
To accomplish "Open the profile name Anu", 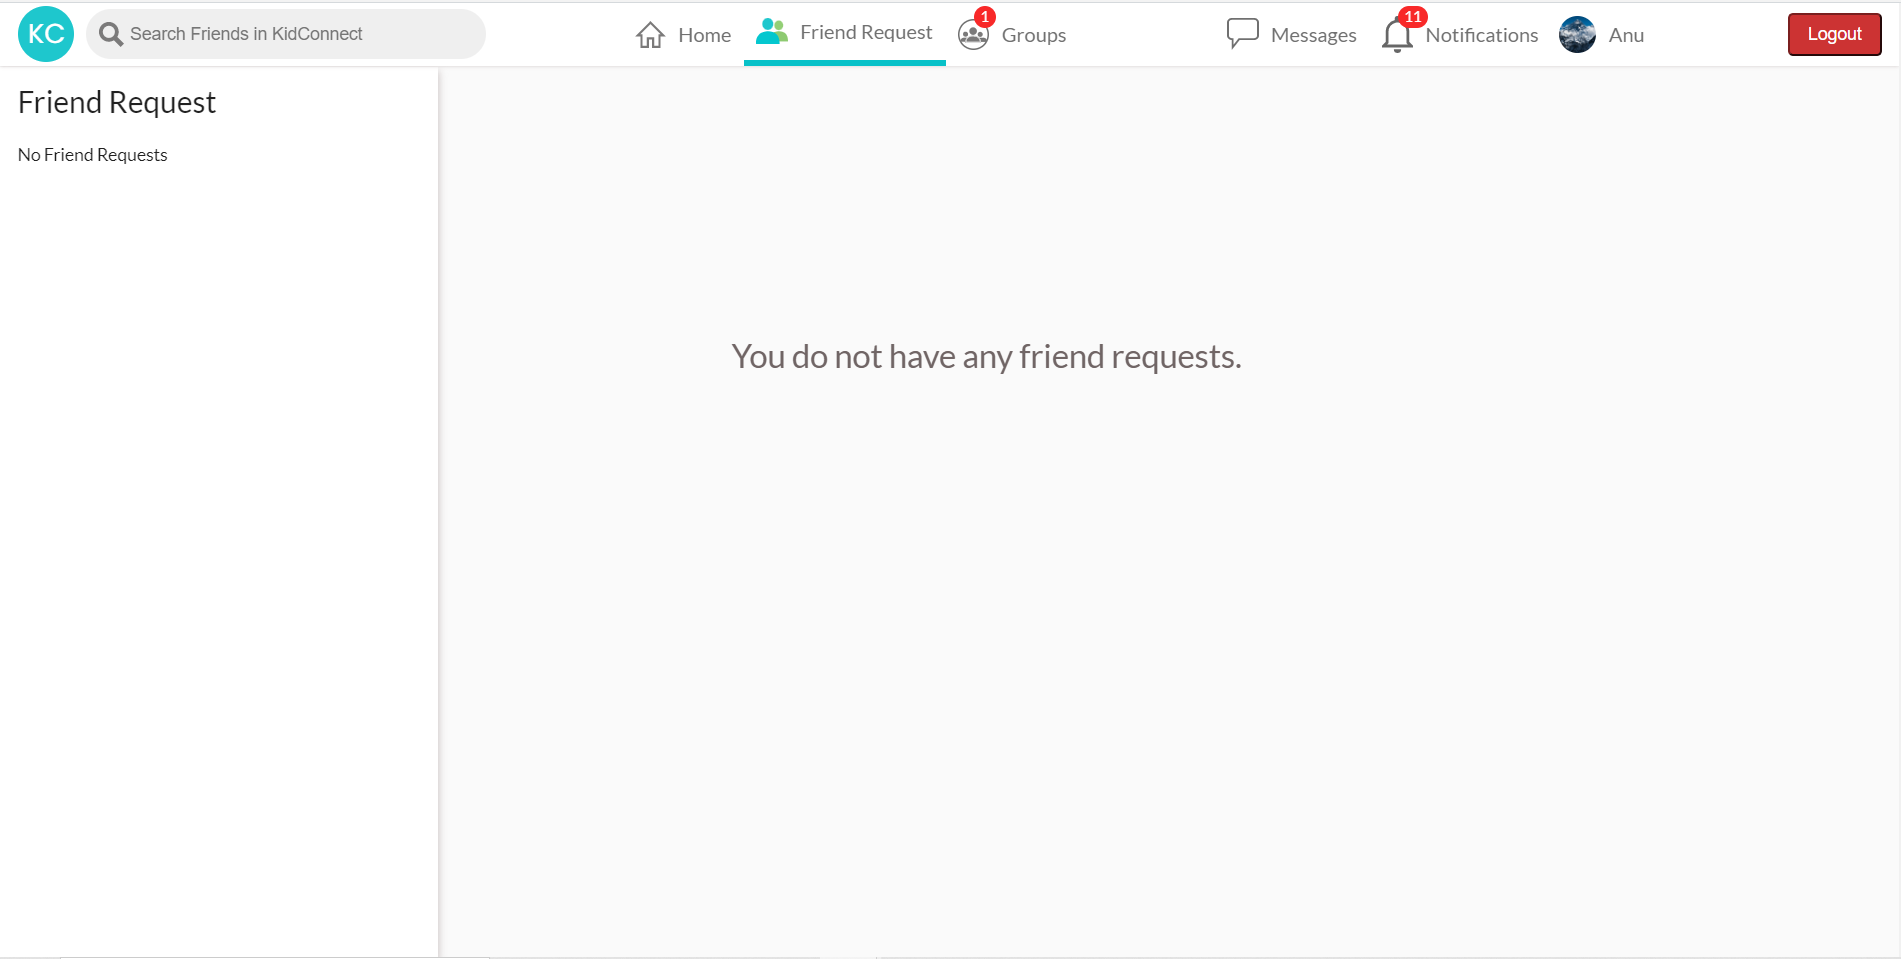I will click(x=1626, y=35).
